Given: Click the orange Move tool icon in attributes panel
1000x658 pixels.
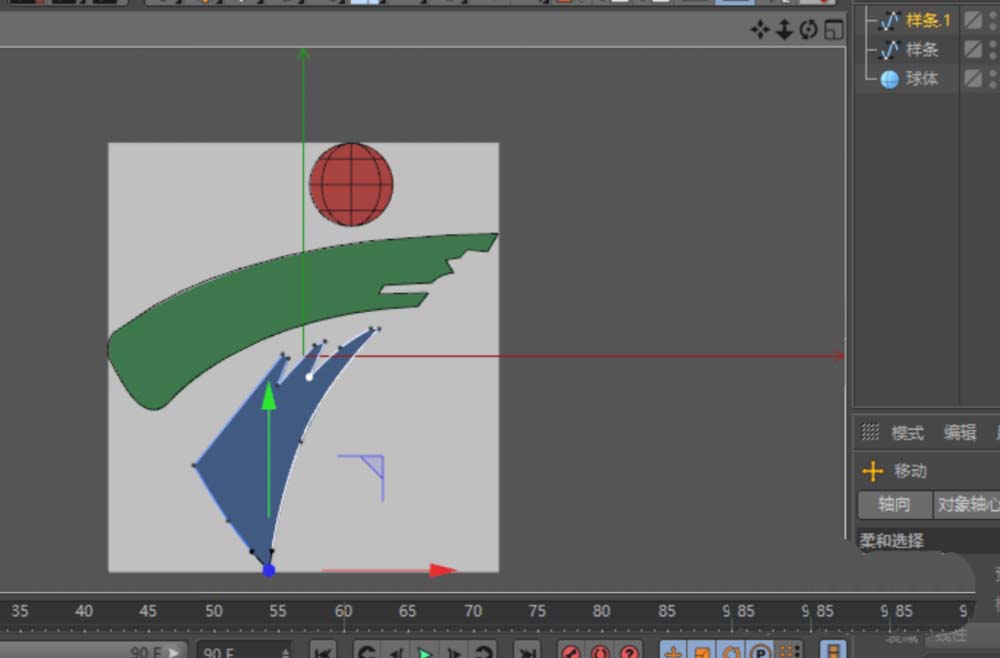Looking at the screenshot, I should click(872, 471).
